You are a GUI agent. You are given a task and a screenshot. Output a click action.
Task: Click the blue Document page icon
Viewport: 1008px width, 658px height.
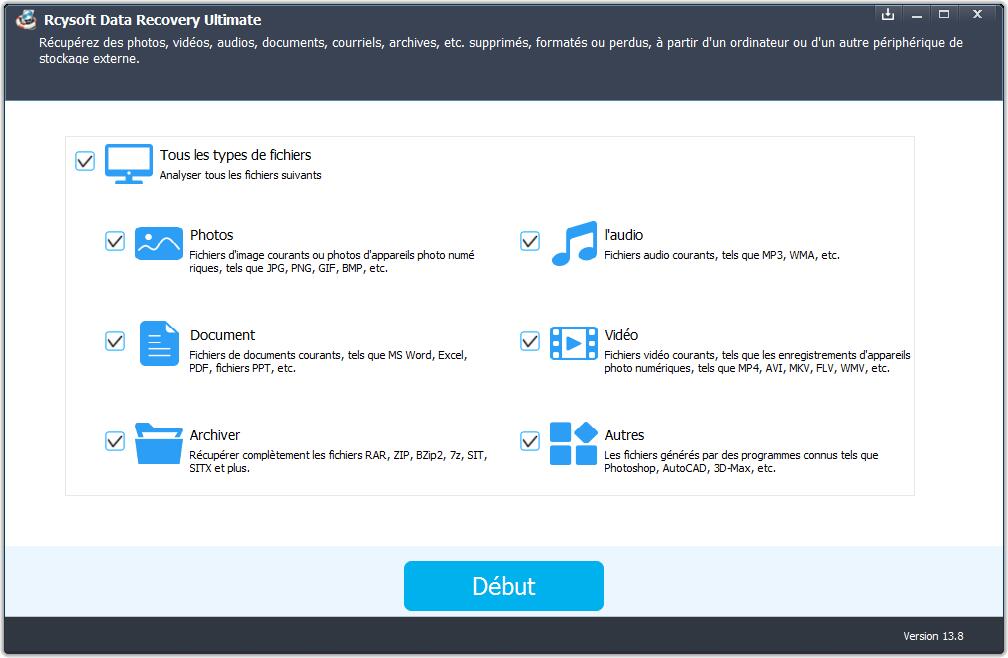coord(158,343)
